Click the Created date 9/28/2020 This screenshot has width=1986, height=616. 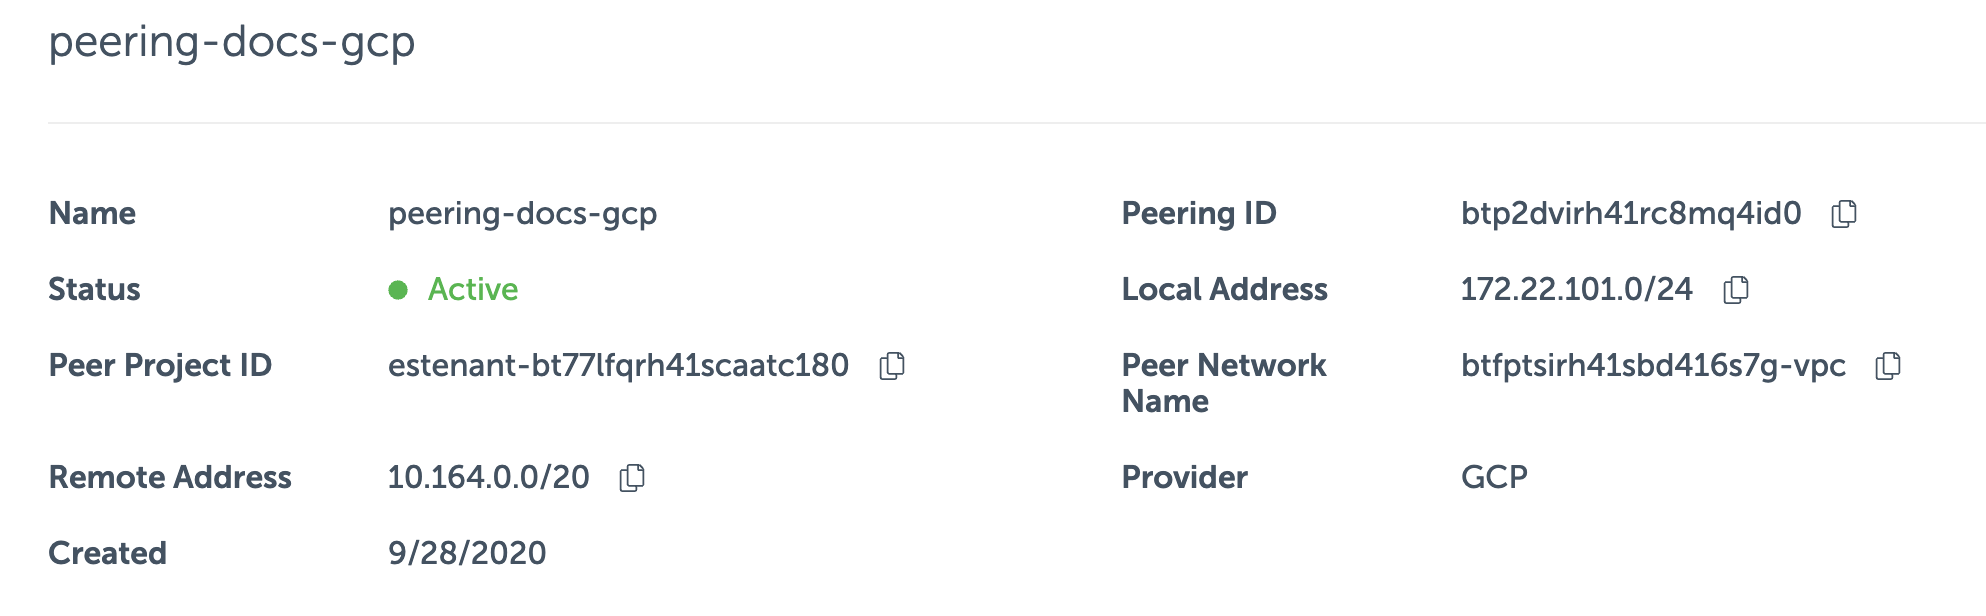[x=465, y=551]
